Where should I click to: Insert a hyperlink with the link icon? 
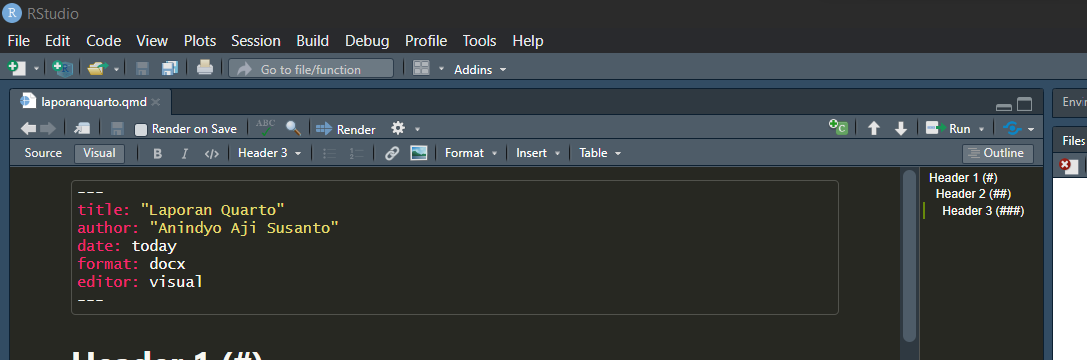pos(392,153)
